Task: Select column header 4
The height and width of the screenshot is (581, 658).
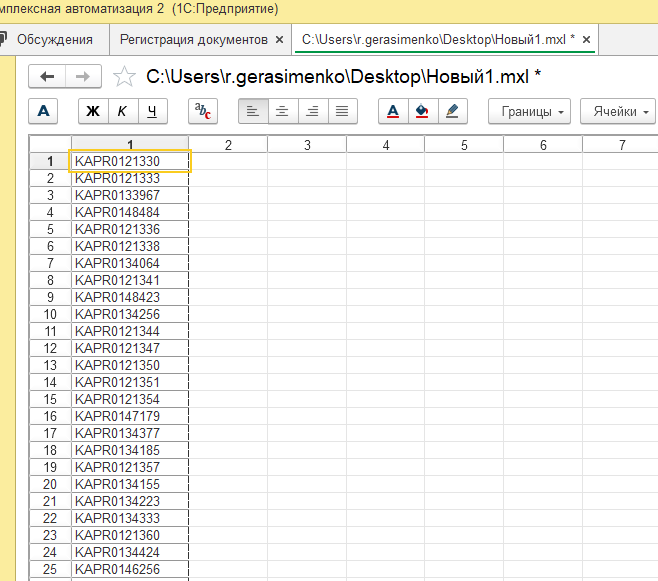Action: coord(386,145)
